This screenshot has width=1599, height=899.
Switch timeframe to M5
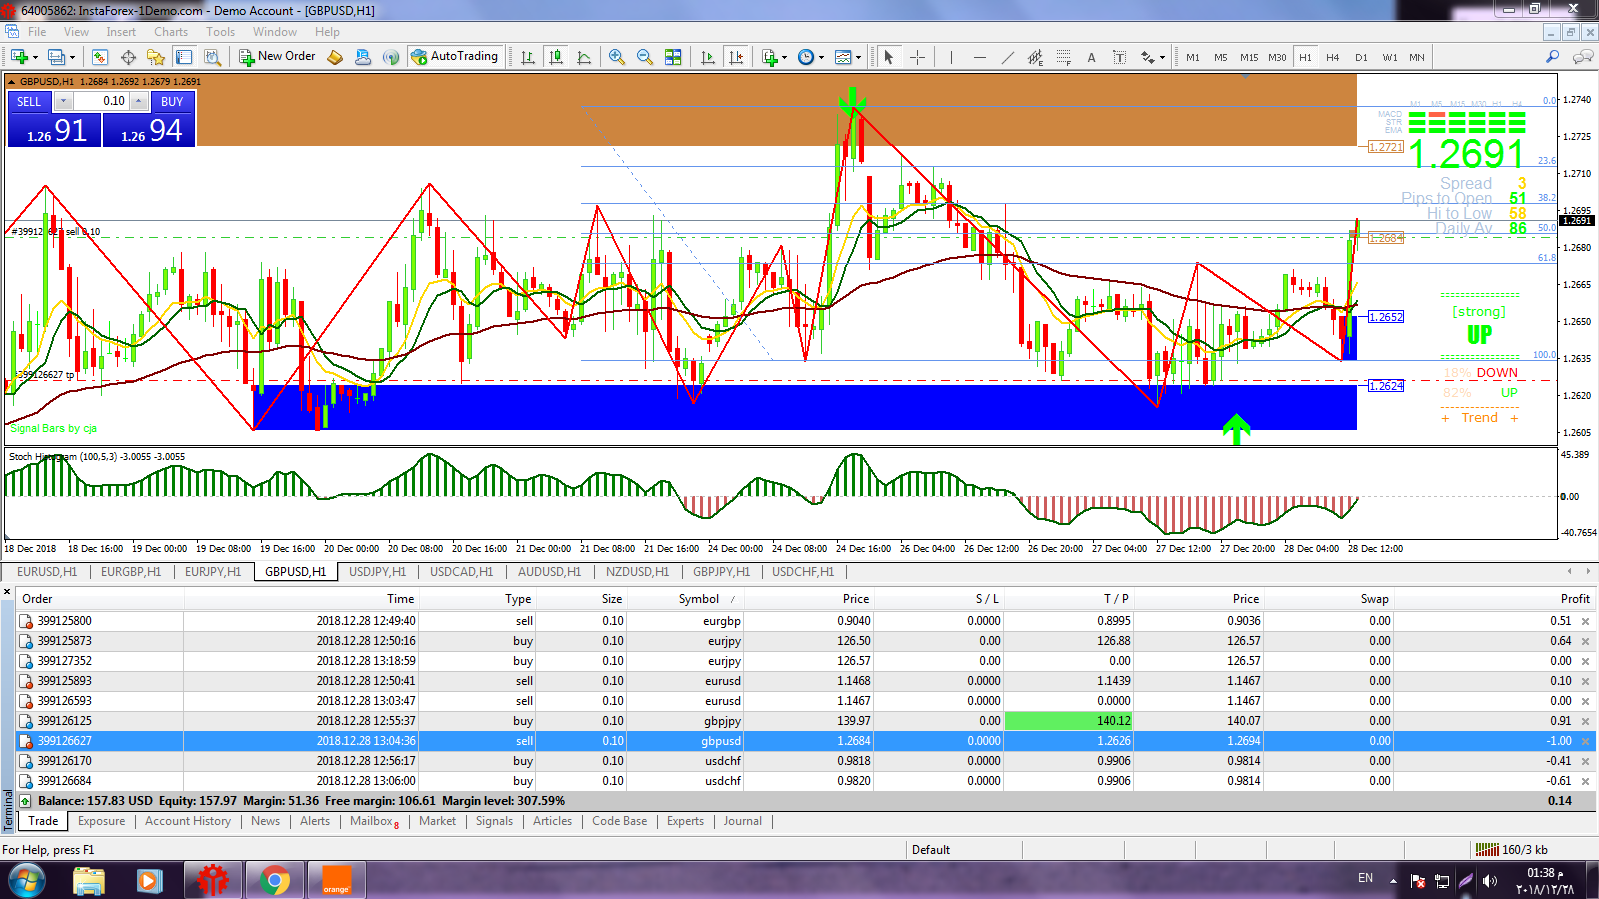[1221, 57]
